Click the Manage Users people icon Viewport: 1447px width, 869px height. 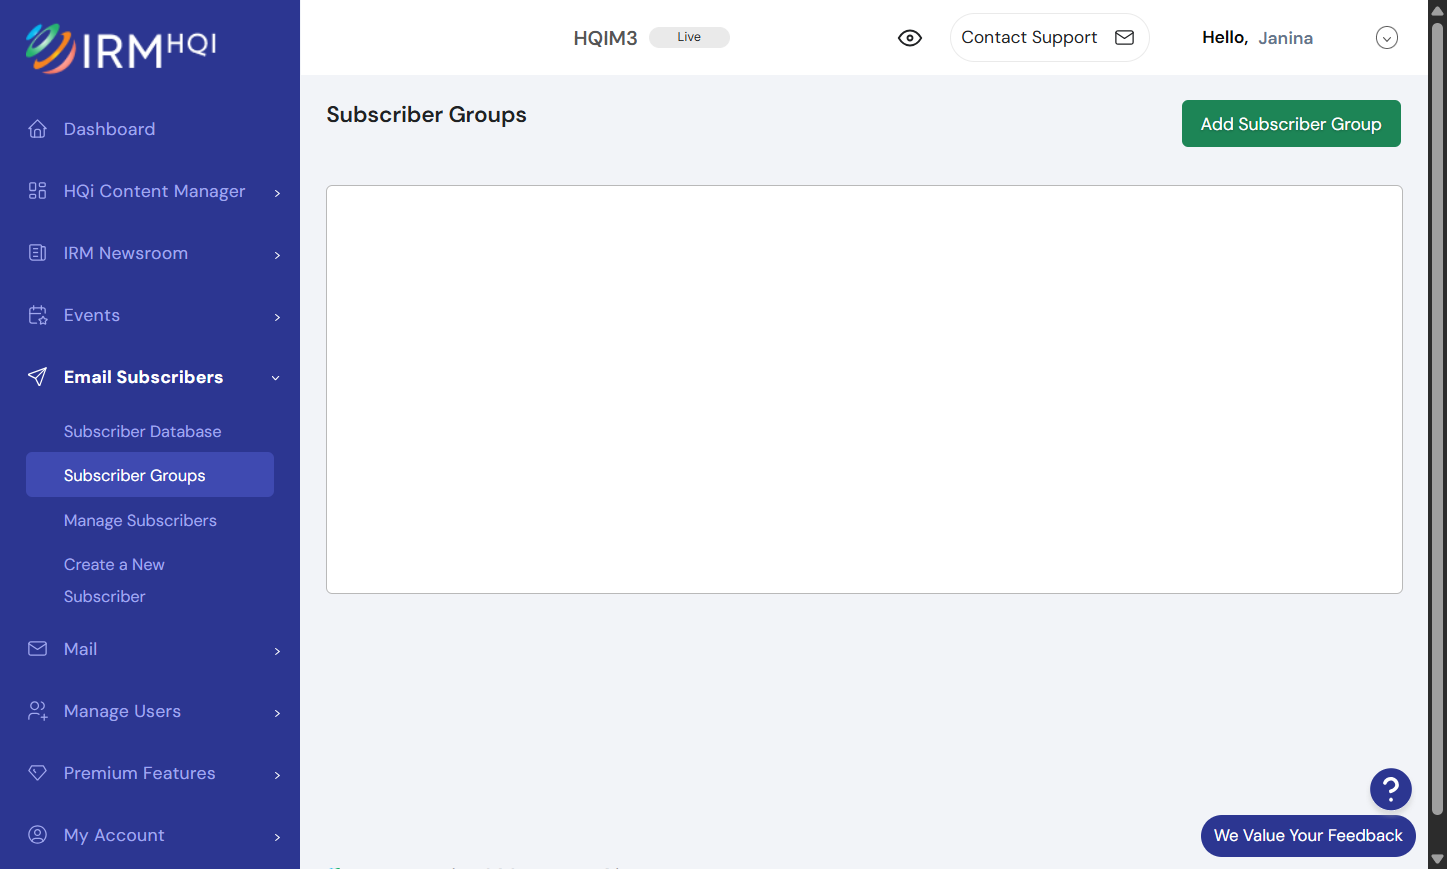point(38,711)
